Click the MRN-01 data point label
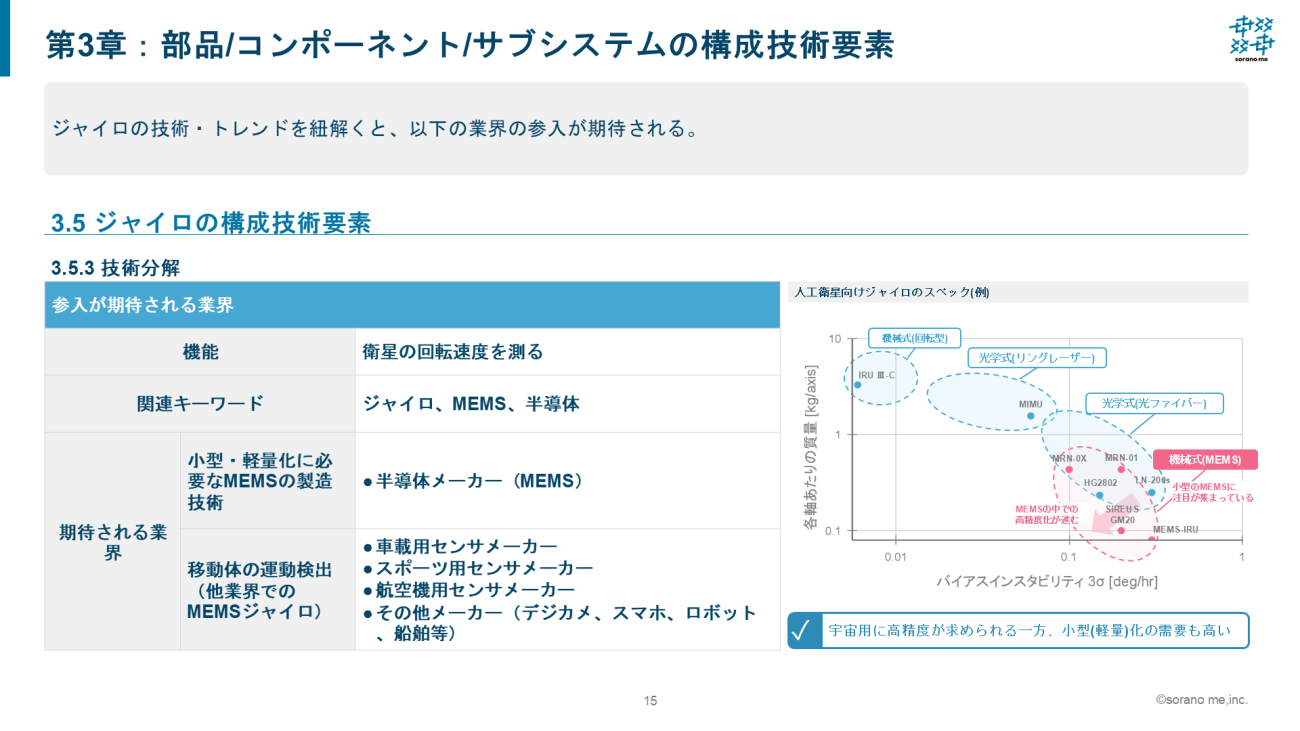The image size is (1300, 731). pos(1121,458)
